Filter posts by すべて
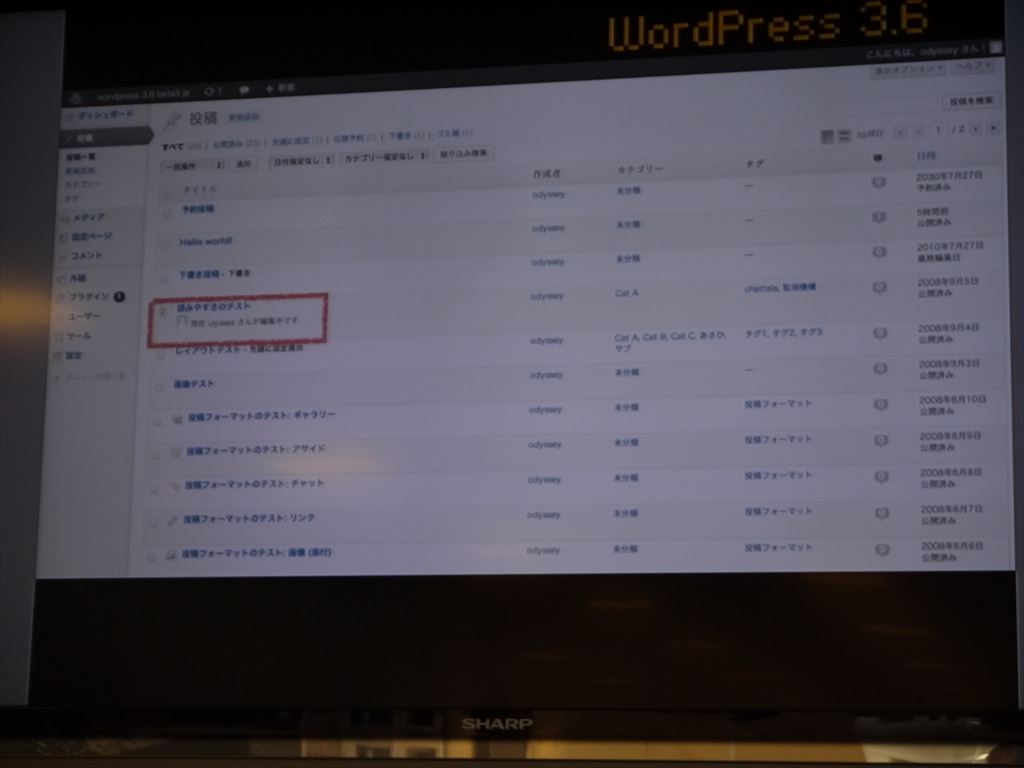Screen dimensions: 1024x768 click(x=172, y=146)
